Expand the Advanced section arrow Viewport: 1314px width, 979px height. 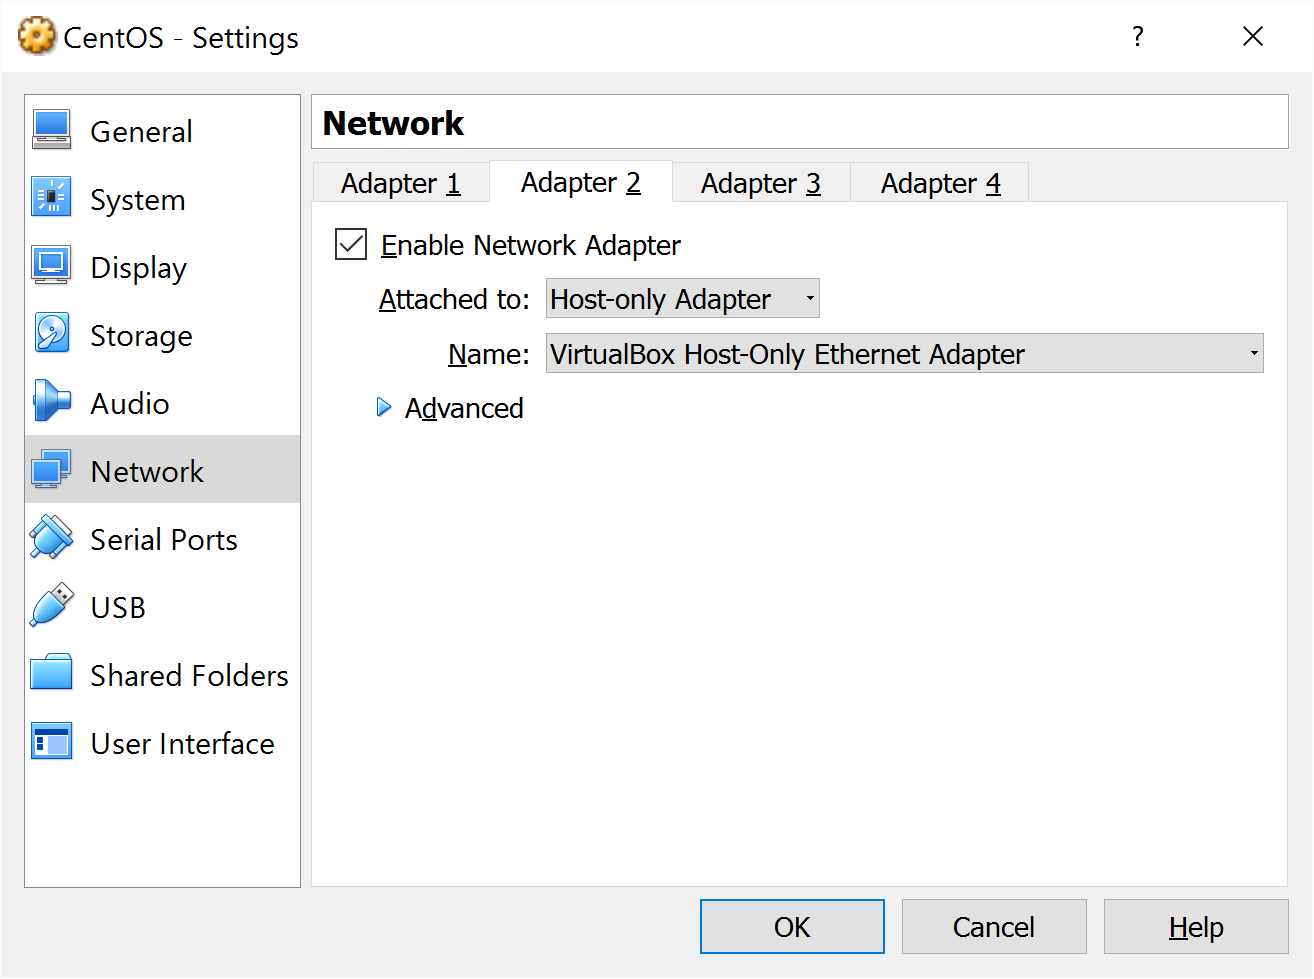click(384, 407)
